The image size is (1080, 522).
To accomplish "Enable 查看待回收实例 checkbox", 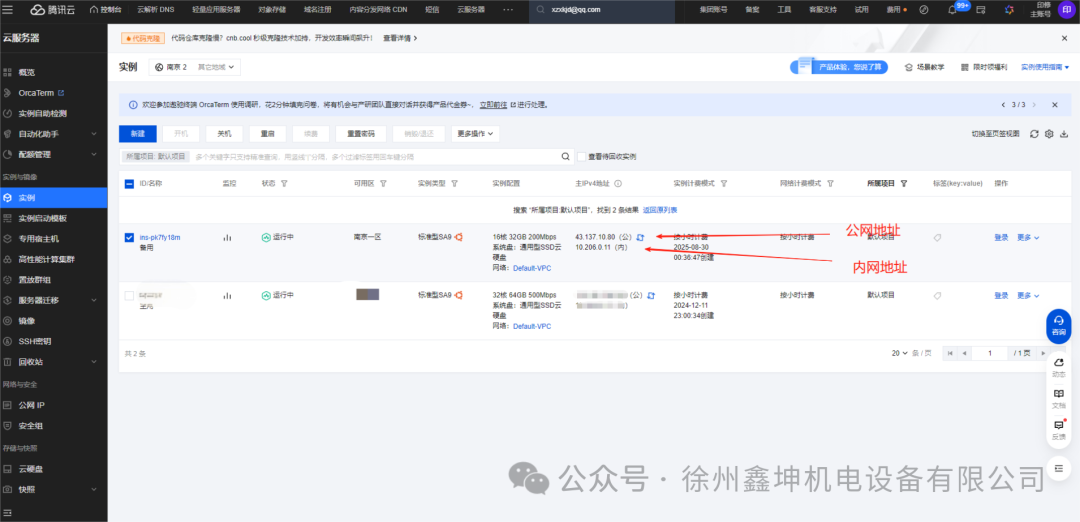I will (582, 156).
